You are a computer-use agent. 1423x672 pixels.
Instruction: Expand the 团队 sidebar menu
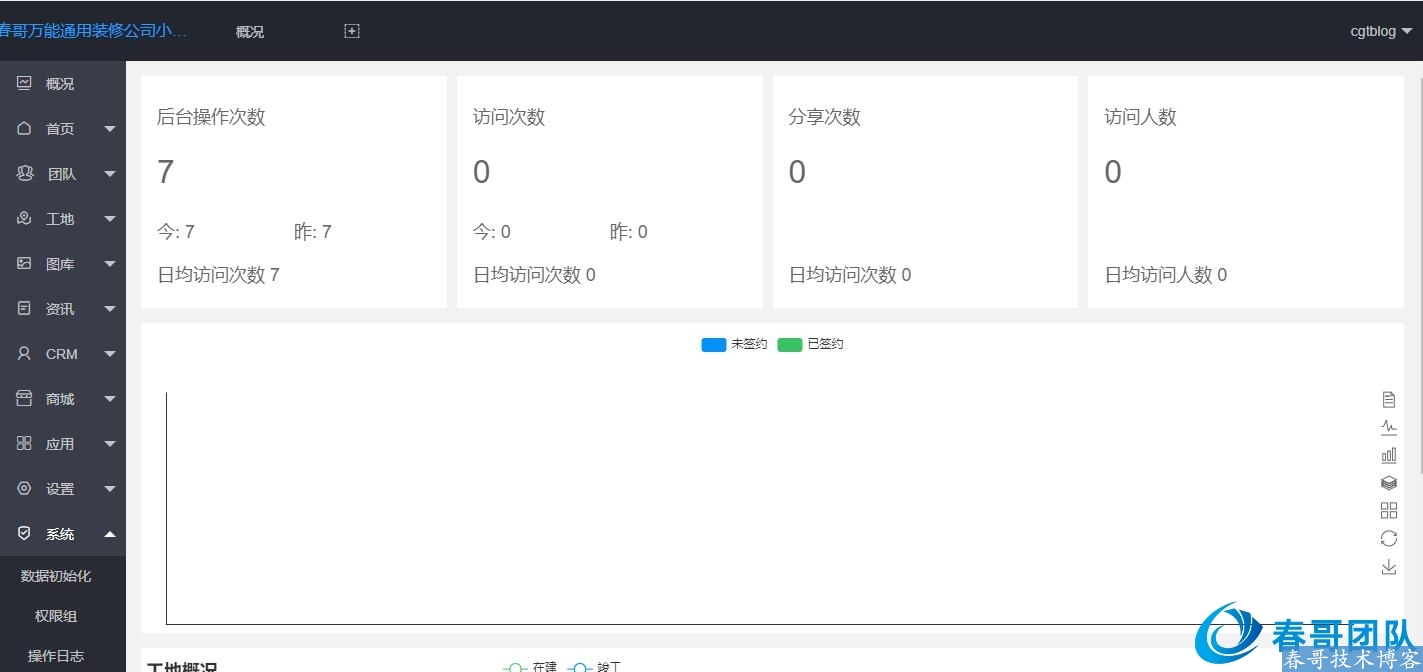(x=62, y=174)
